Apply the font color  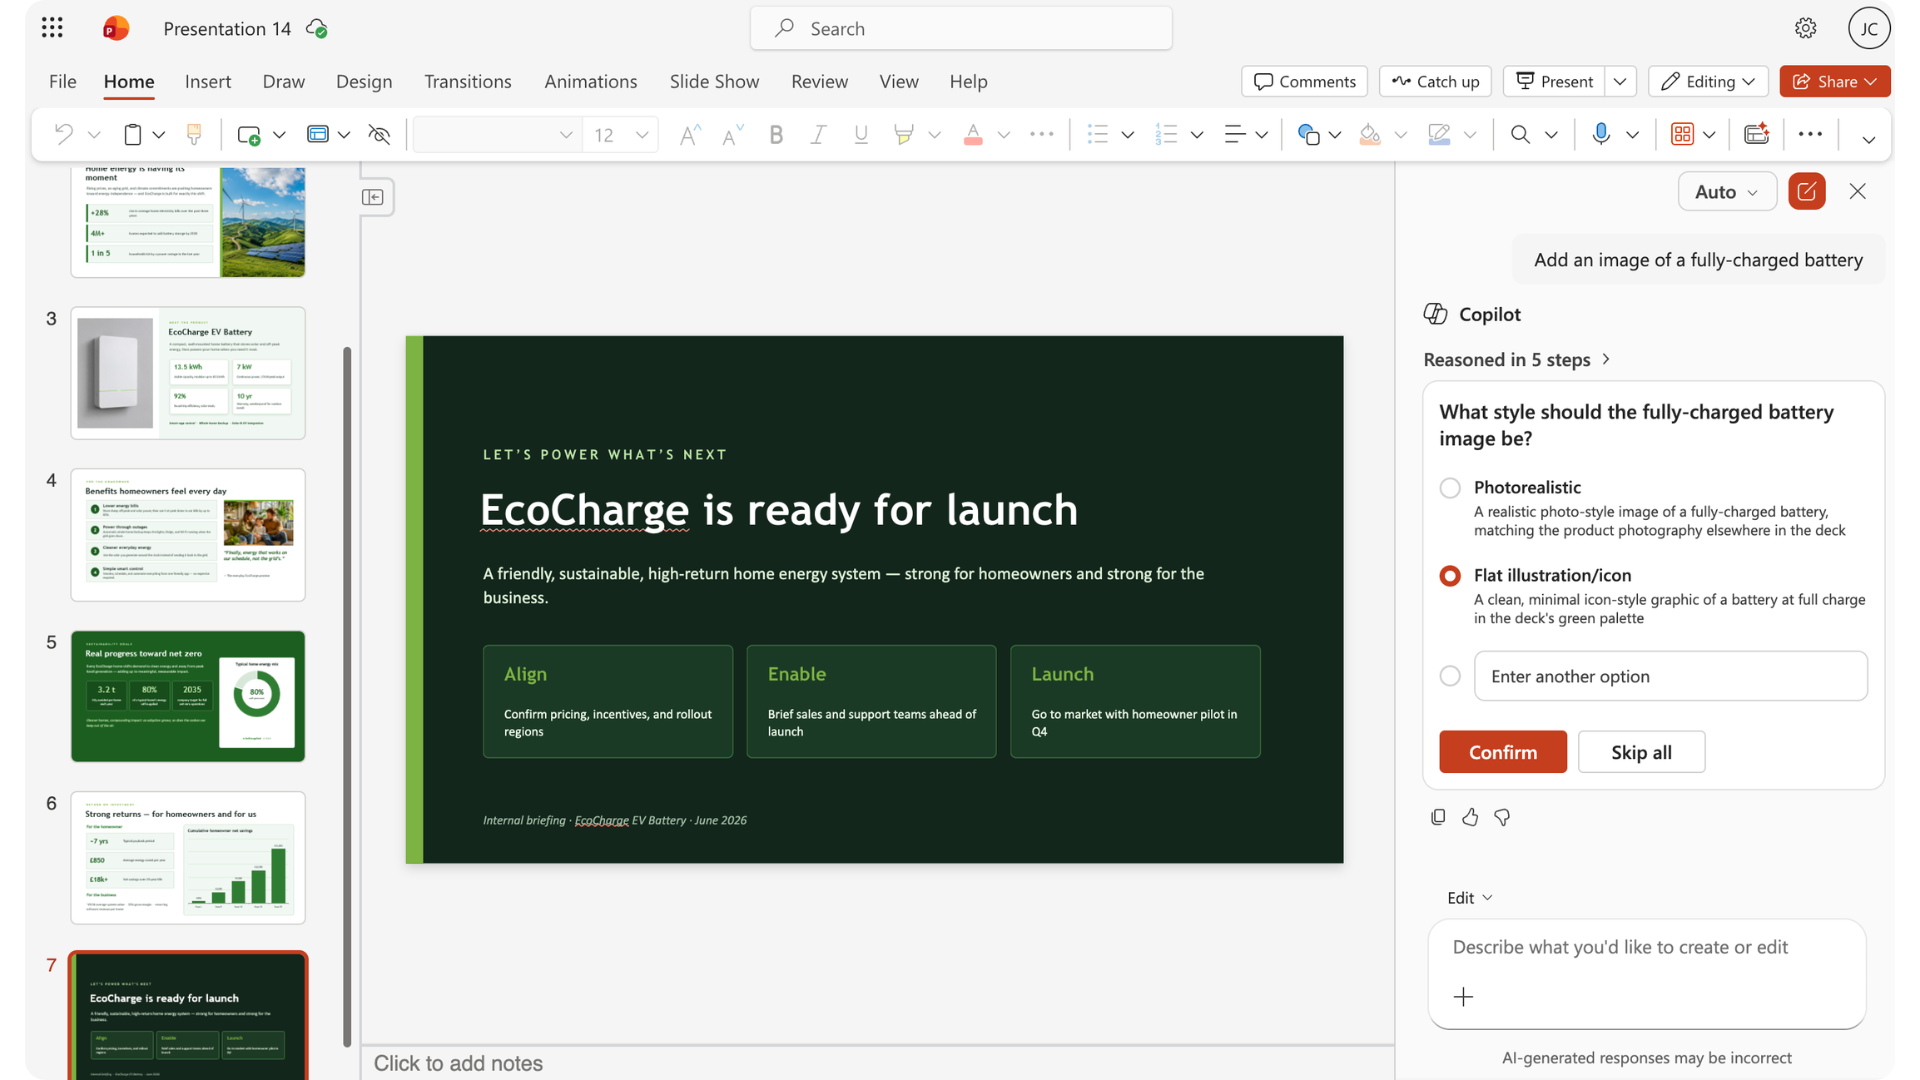pos(973,134)
